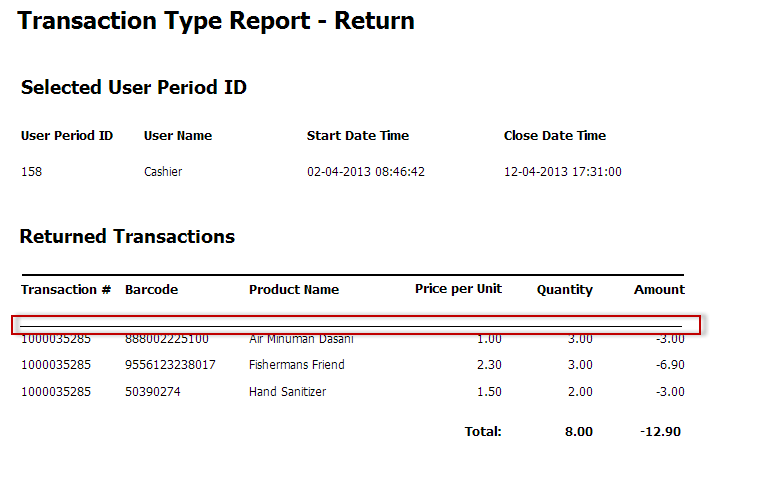Click the Barcode column header
Viewport: 782px width, 484px height.
[151, 290]
